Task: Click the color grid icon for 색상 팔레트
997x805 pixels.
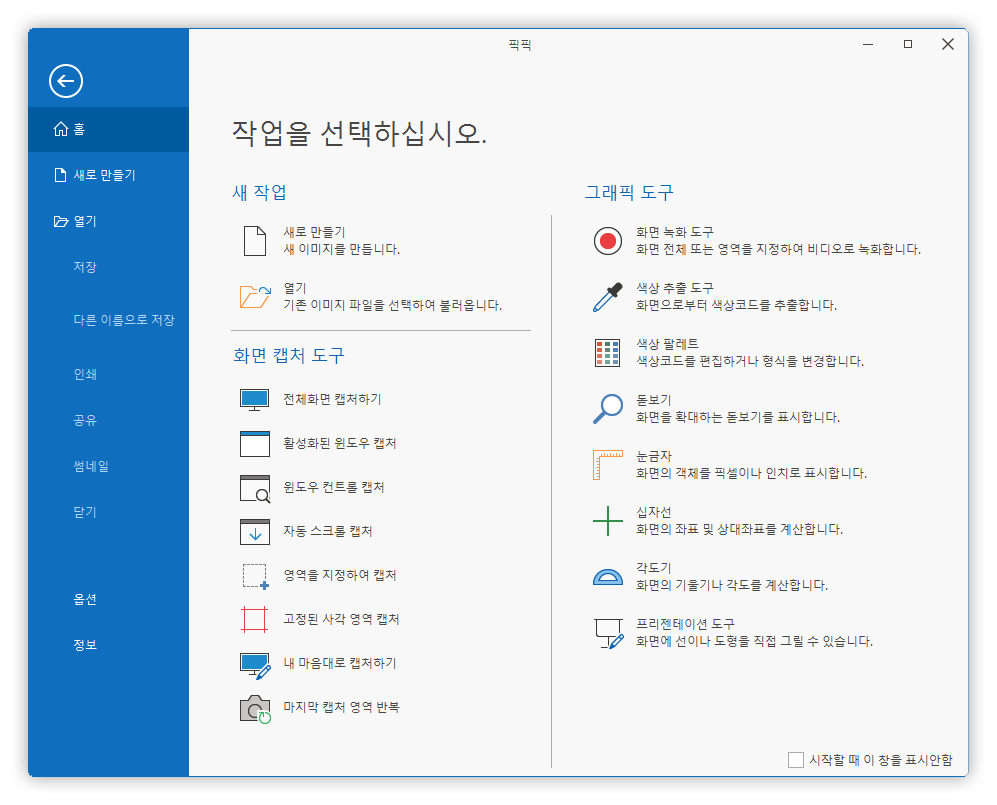Action: point(607,353)
